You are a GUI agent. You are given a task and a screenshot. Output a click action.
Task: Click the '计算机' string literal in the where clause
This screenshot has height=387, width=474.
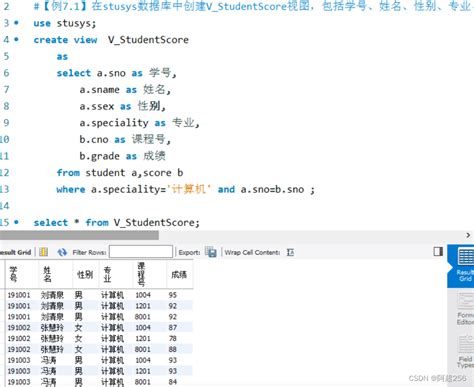click(x=189, y=189)
